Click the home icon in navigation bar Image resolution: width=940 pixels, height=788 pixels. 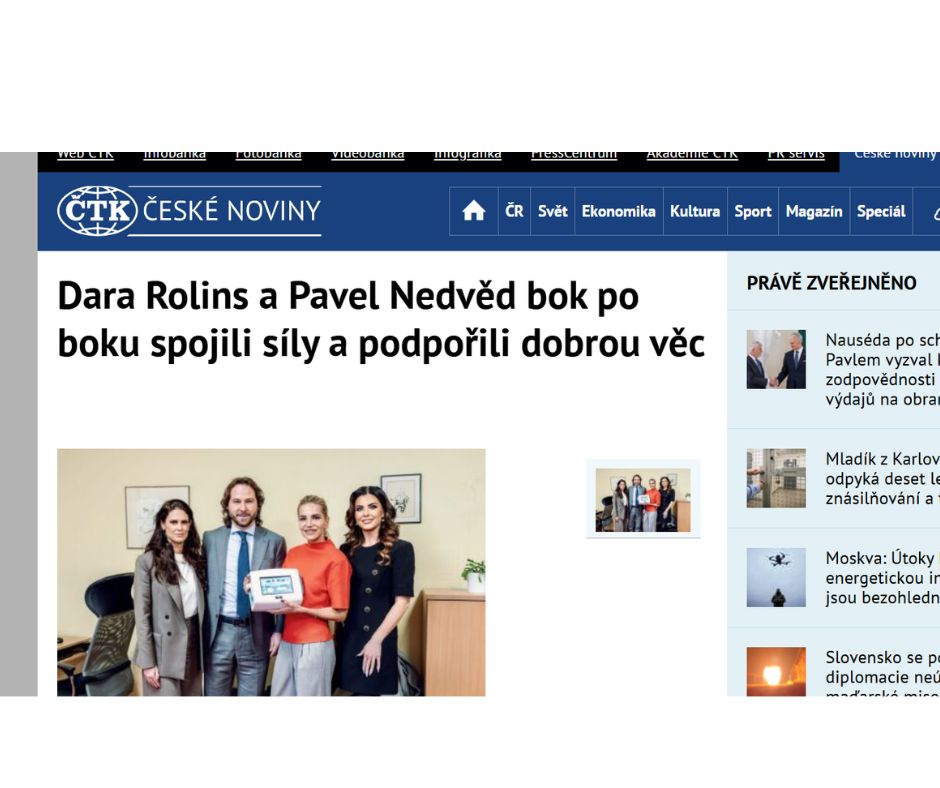coord(474,211)
